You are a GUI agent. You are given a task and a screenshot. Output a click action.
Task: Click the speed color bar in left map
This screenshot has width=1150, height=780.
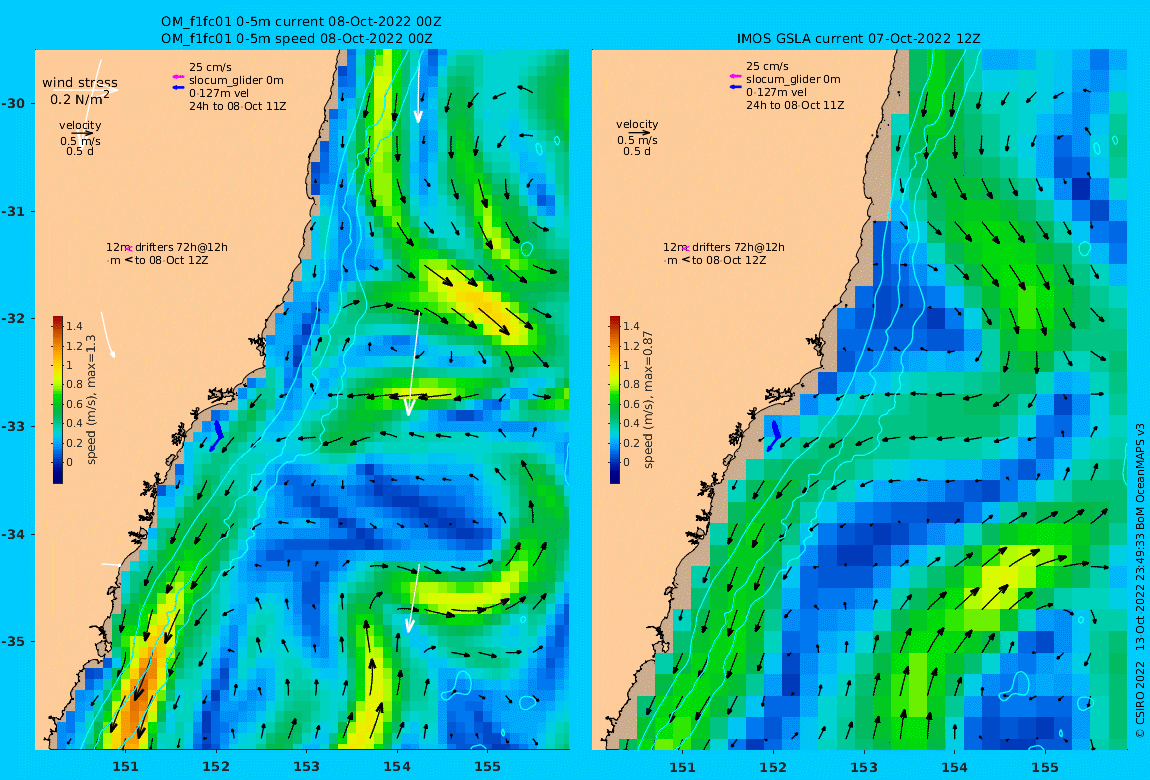[x=58, y=400]
